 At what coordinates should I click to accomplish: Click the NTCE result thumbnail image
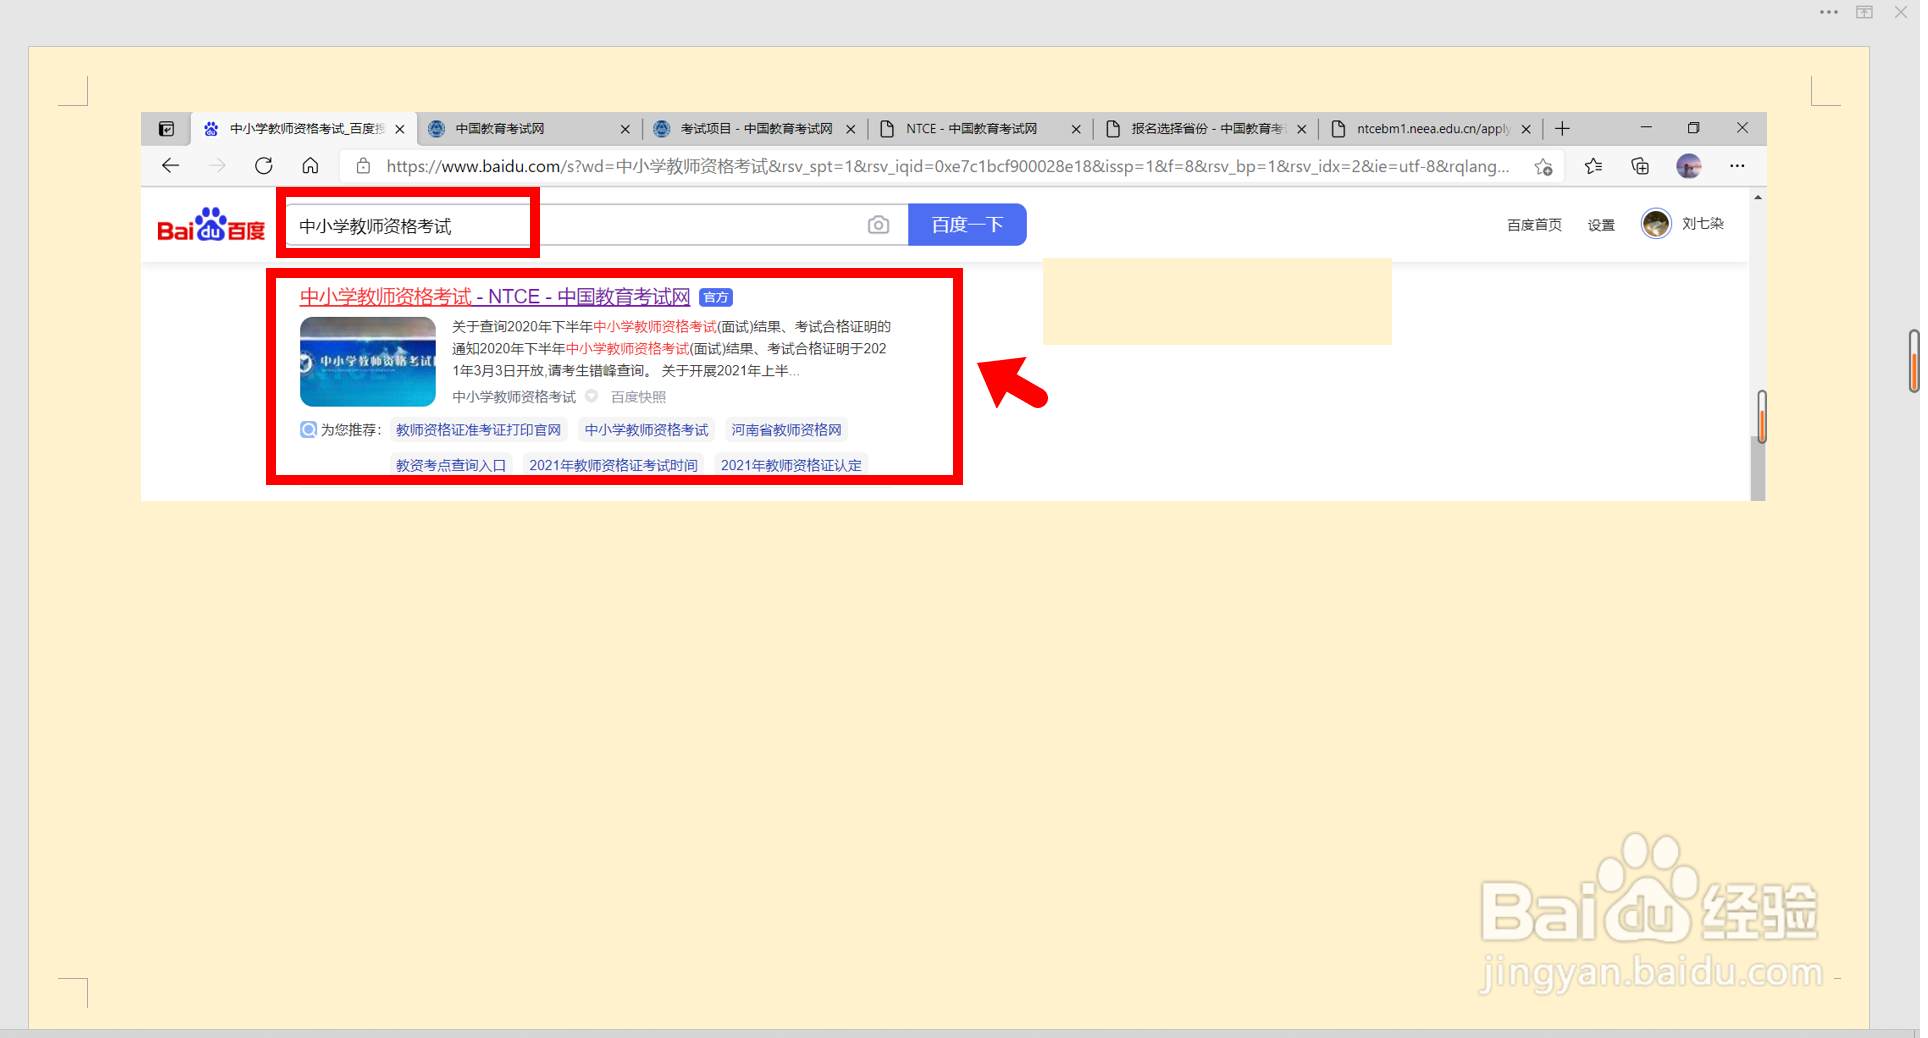(367, 361)
